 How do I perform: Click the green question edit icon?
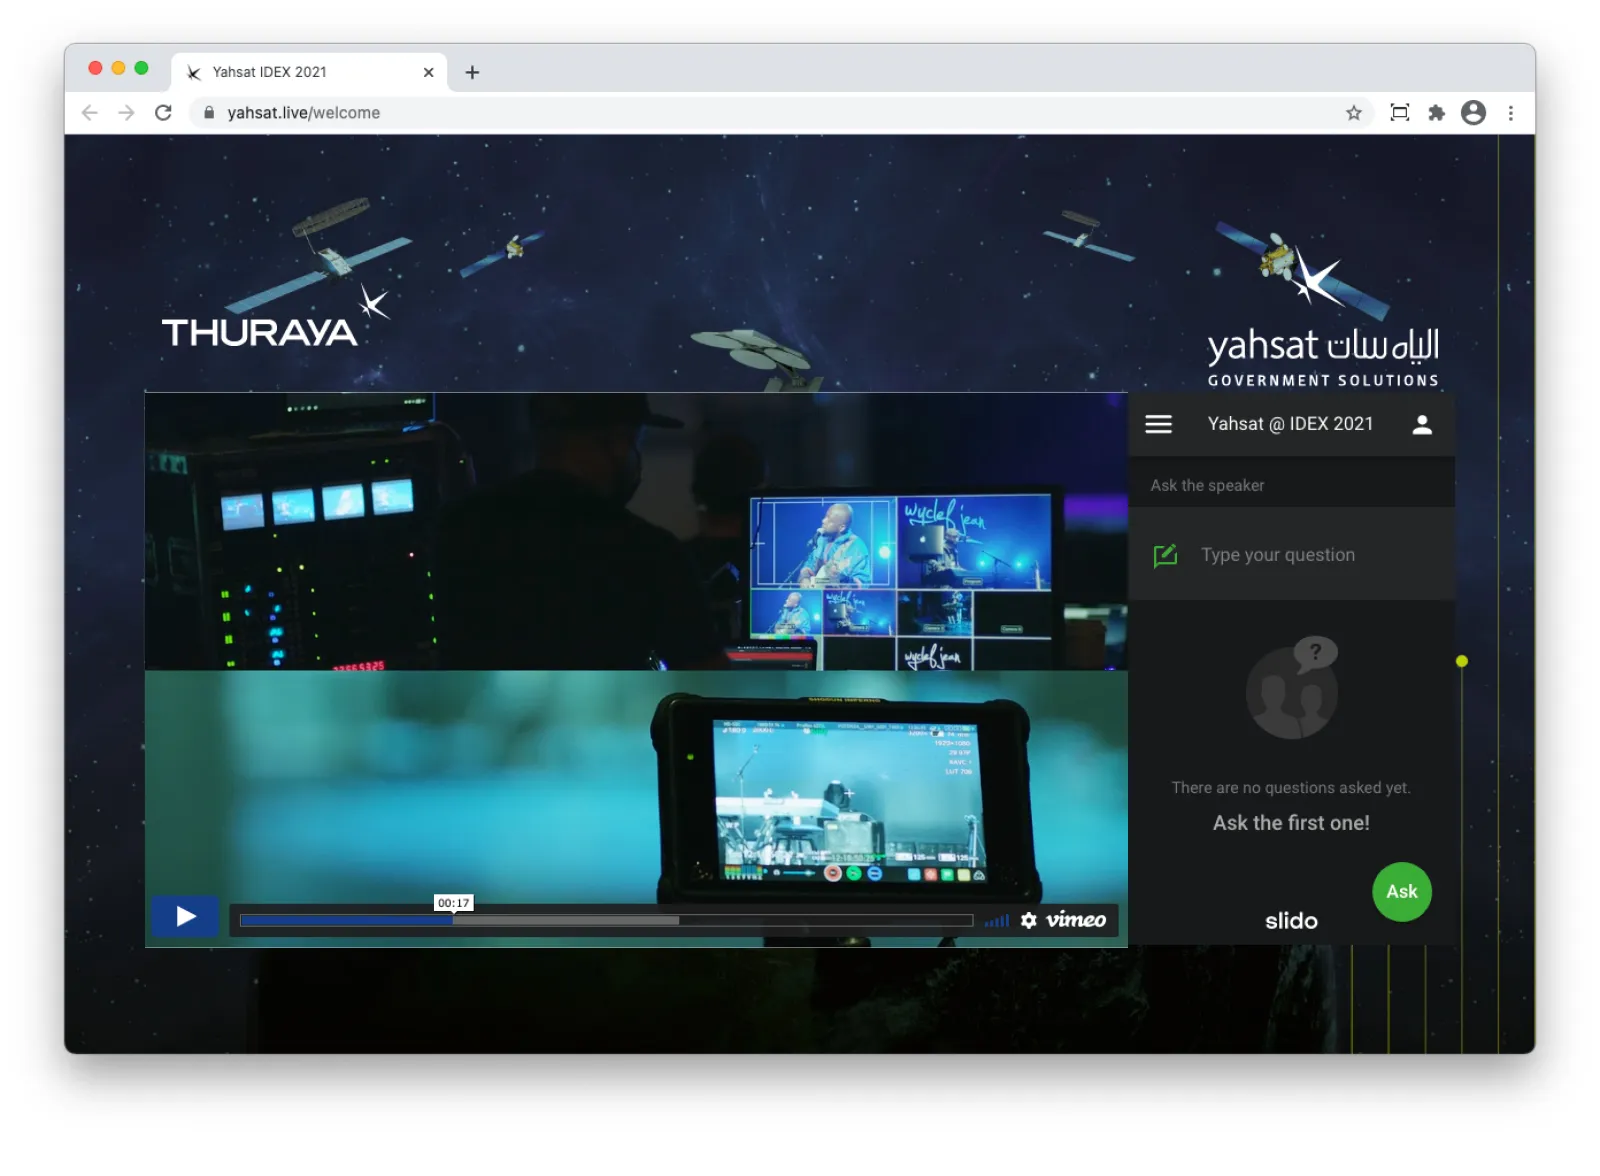tap(1165, 556)
